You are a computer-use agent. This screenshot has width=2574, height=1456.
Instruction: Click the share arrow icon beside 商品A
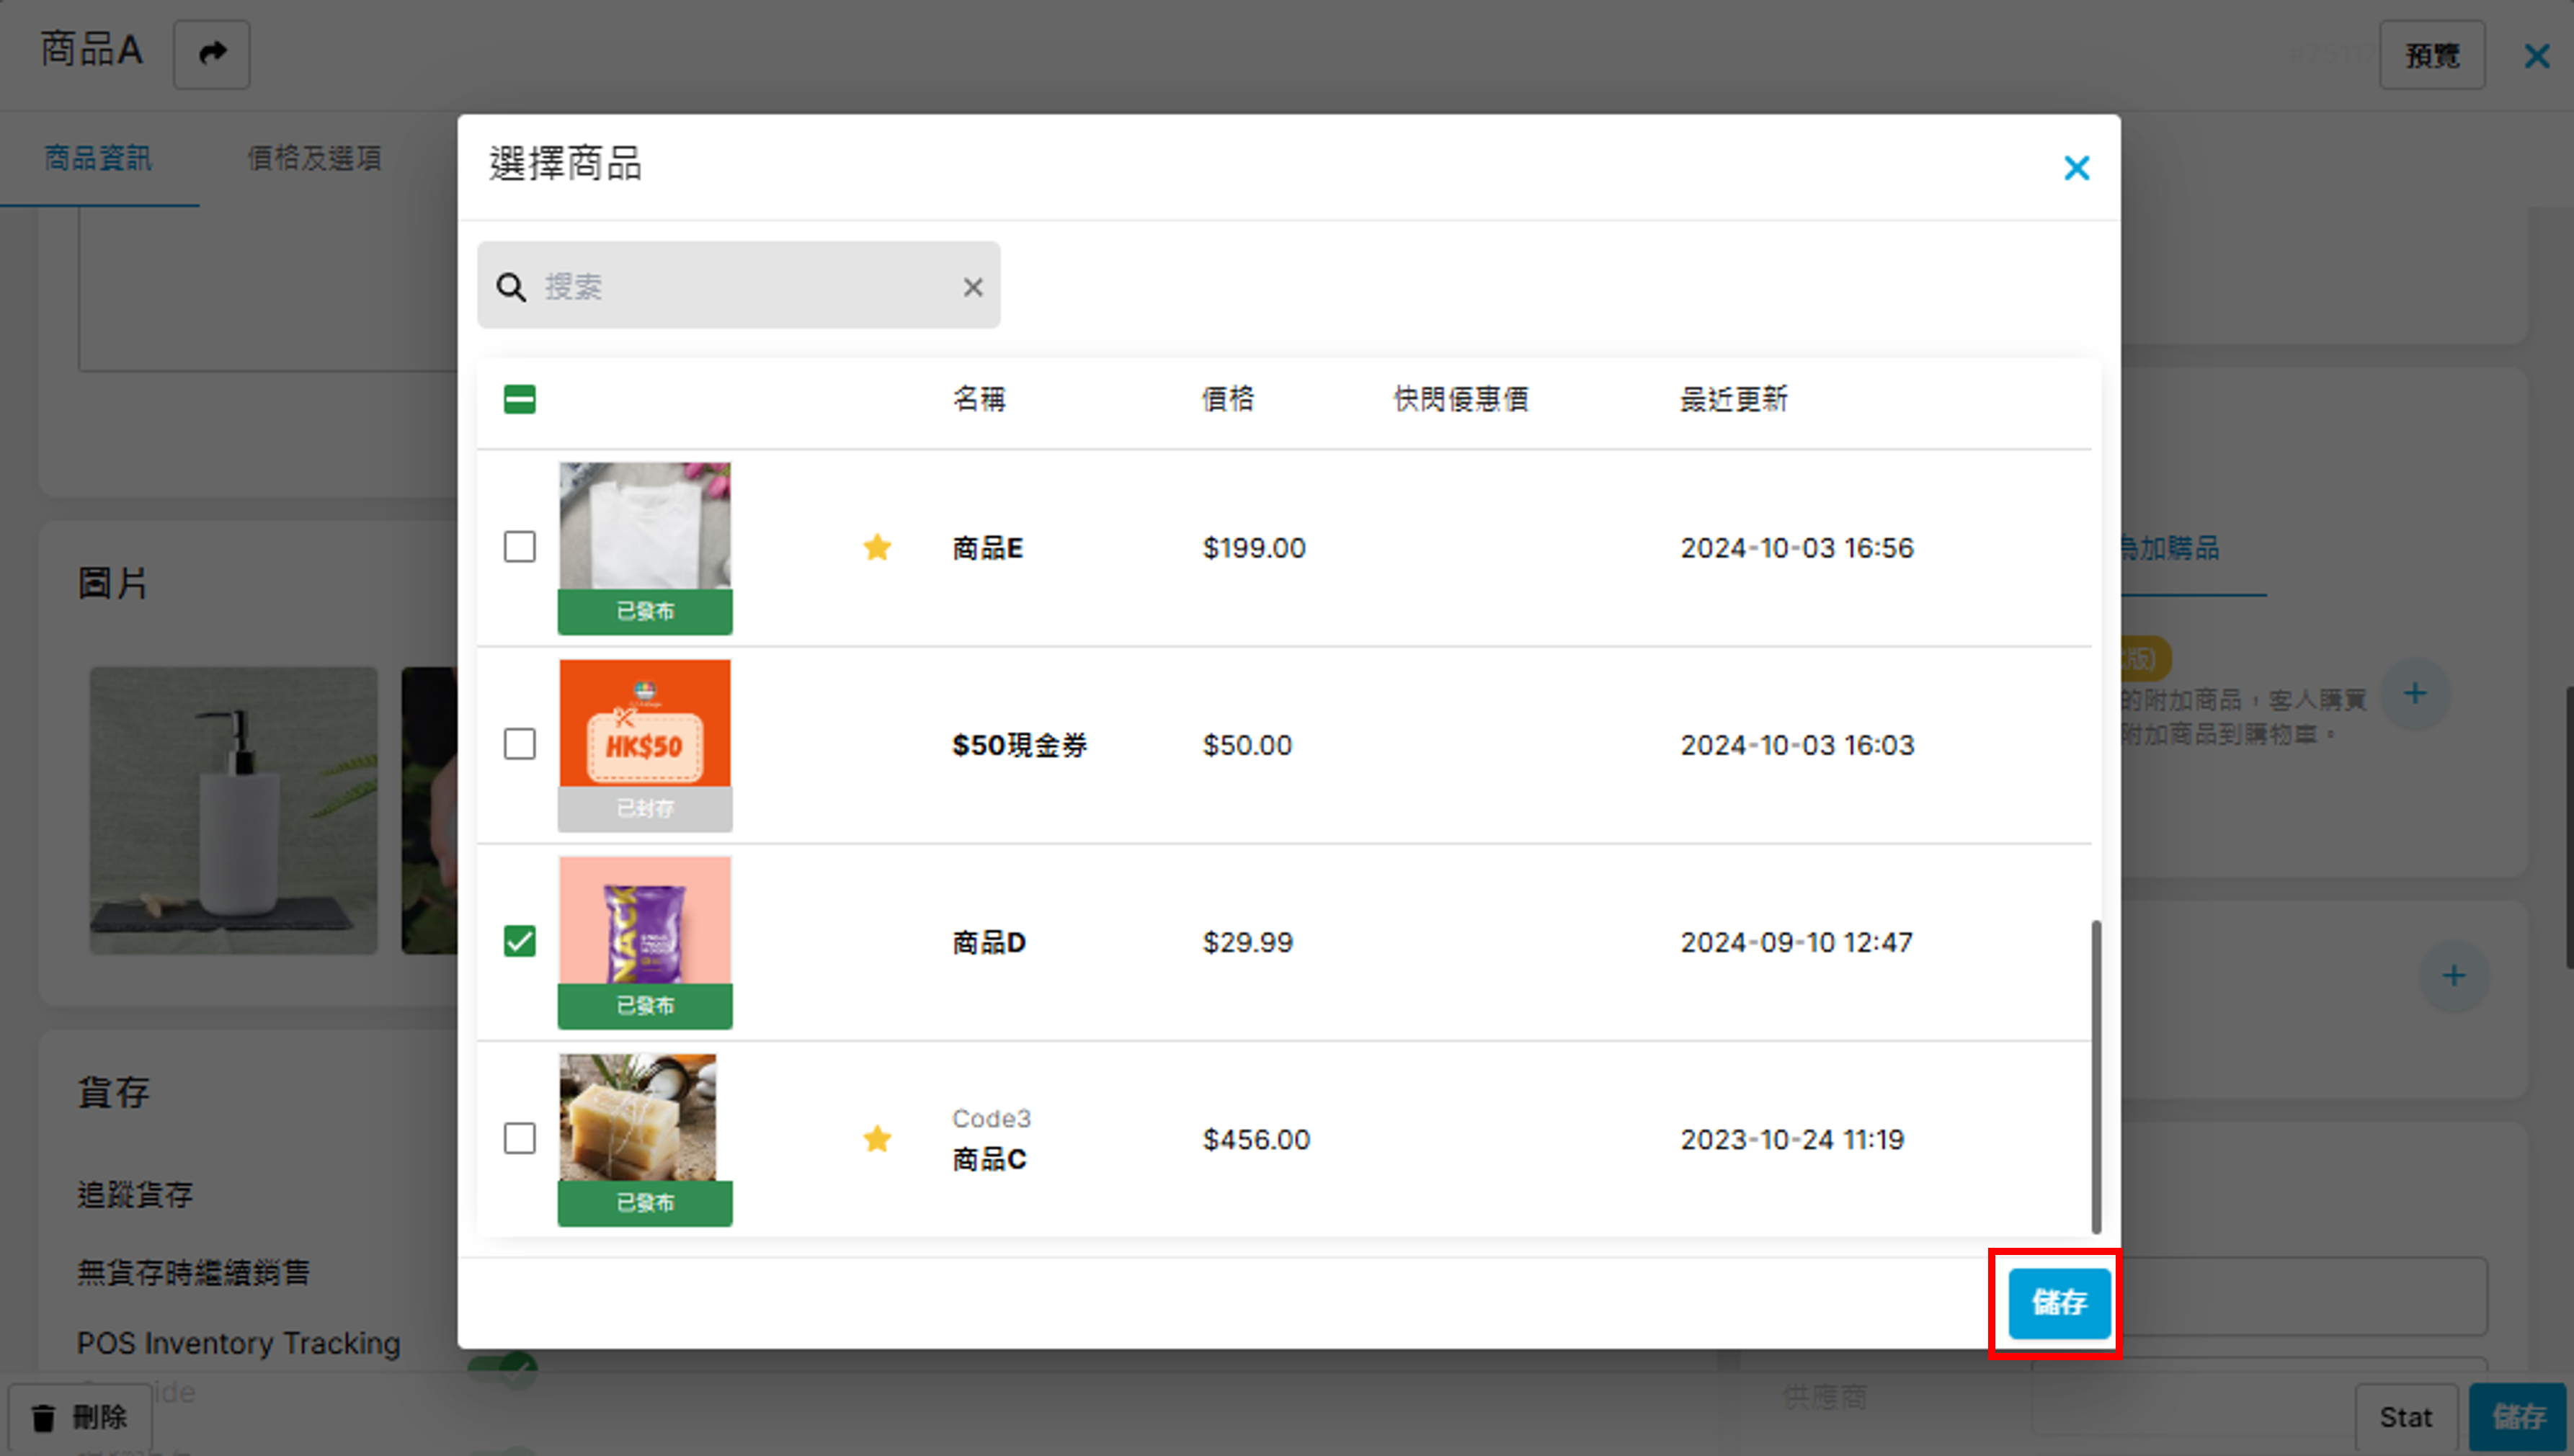coord(212,54)
